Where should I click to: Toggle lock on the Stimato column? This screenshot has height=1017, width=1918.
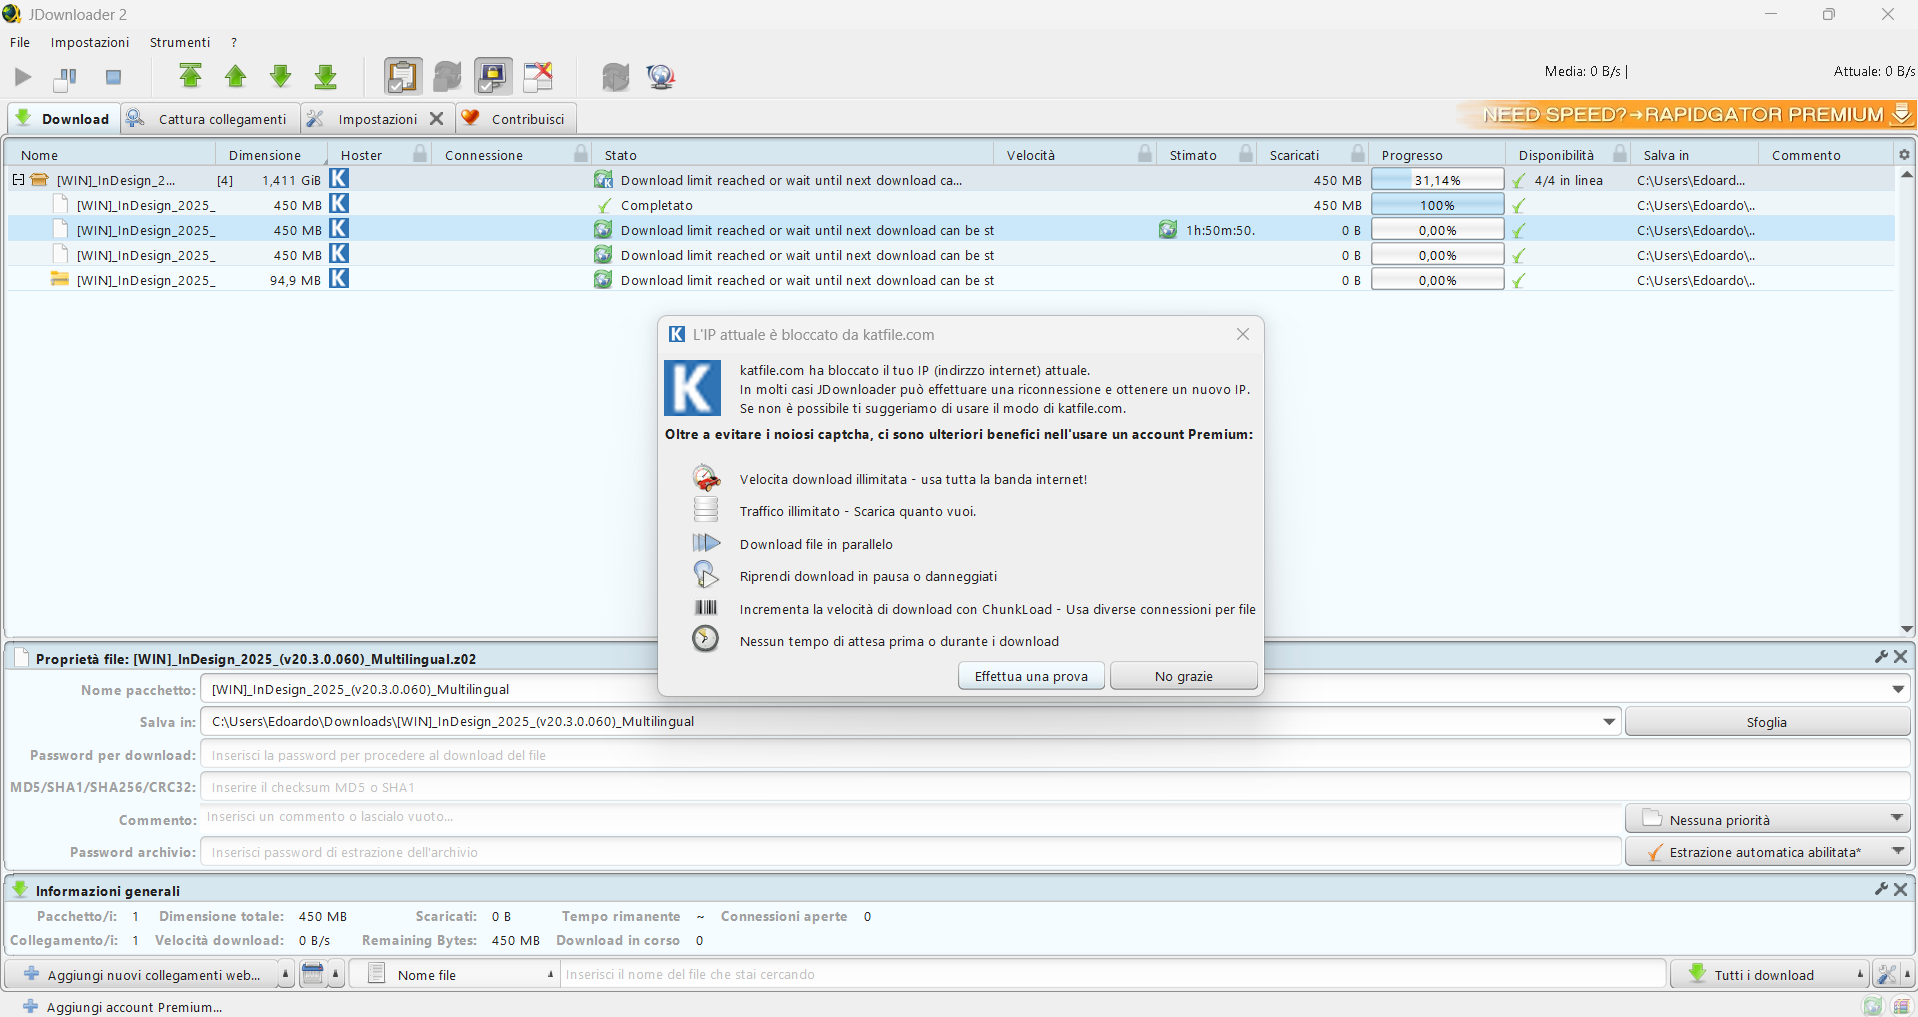(x=1246, y=154)
